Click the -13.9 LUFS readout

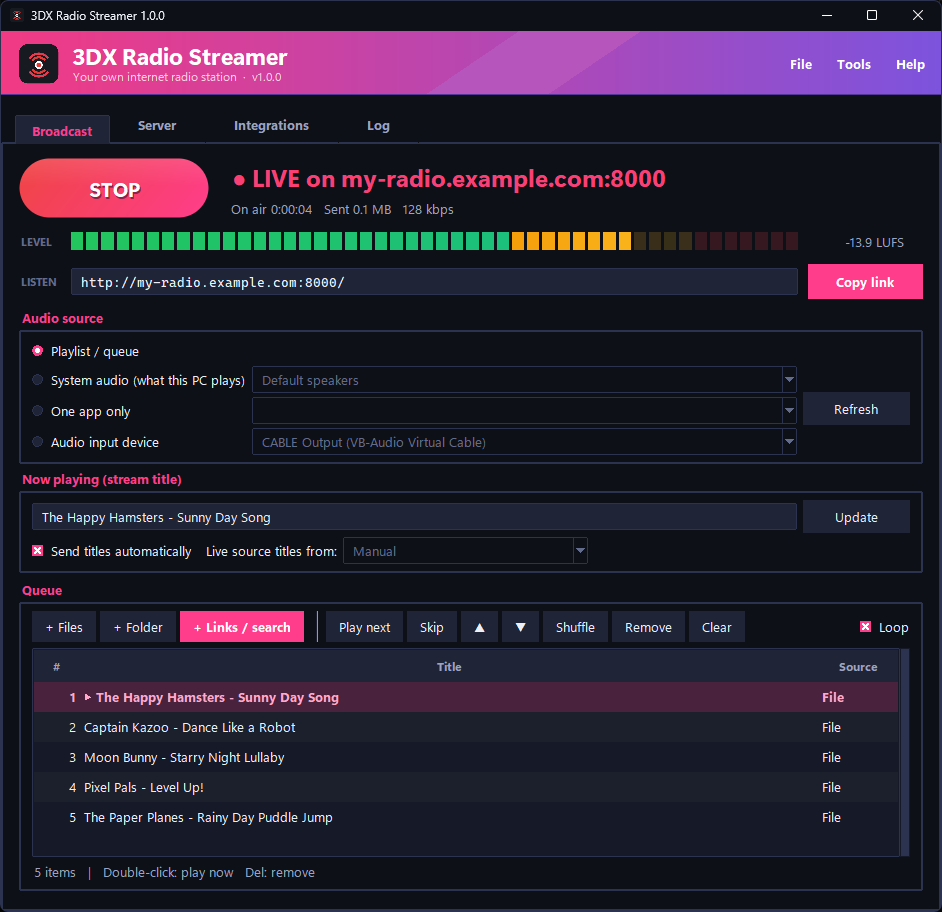(874, 243)
